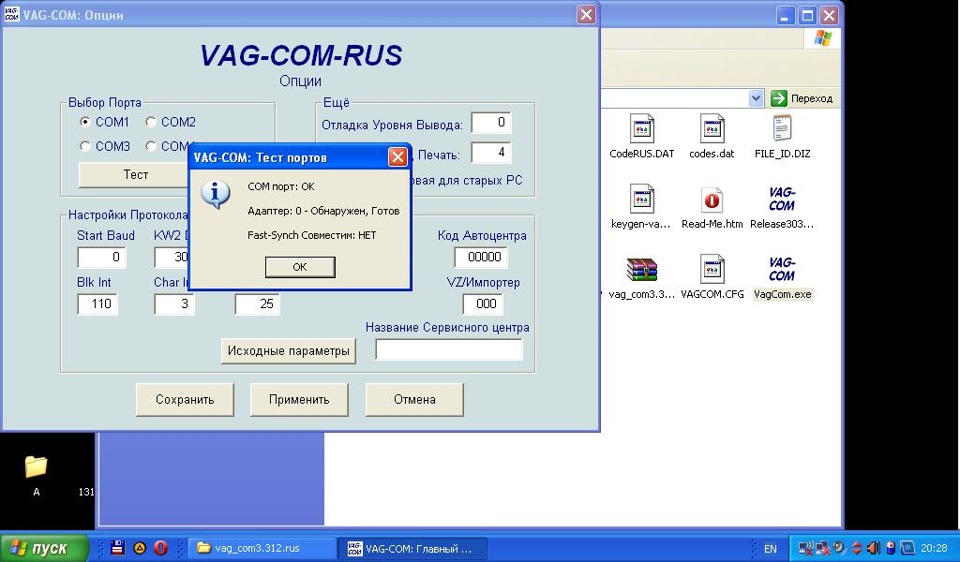Click the tray clock showing 20:28
Screen dimensions: 960x562
pos(934,549)
